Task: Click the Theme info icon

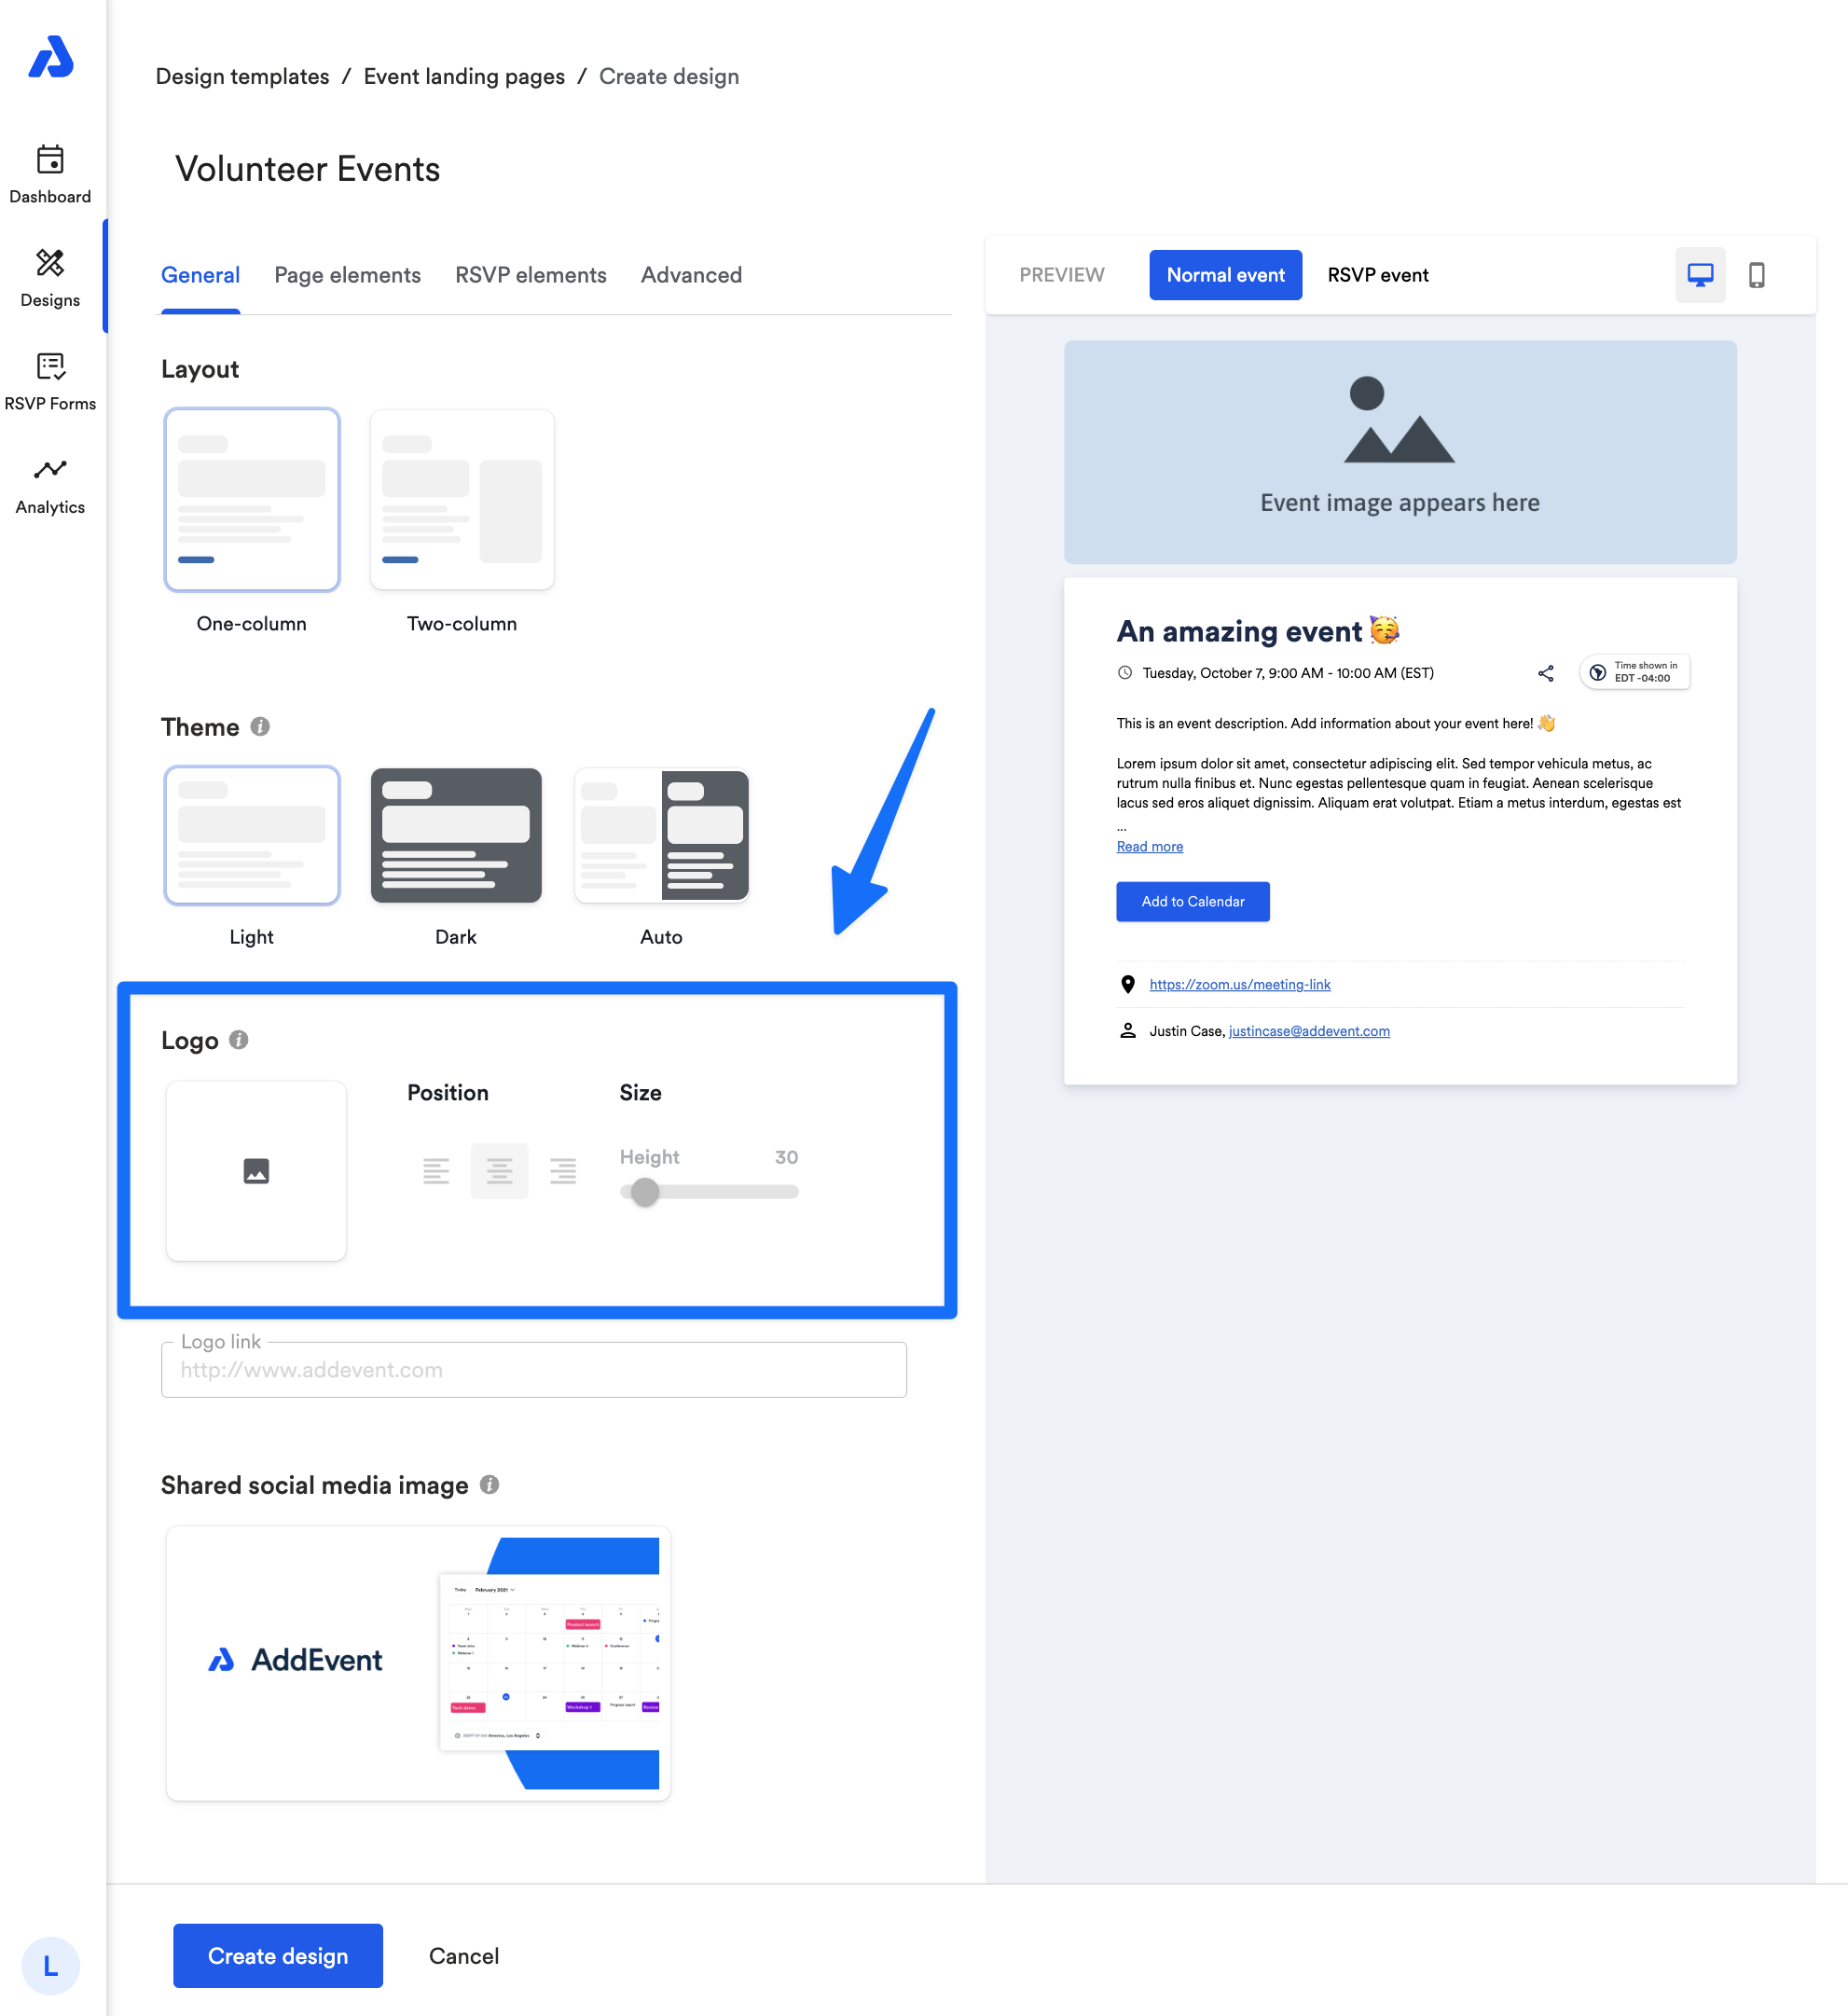Action: tap(260, 726)
